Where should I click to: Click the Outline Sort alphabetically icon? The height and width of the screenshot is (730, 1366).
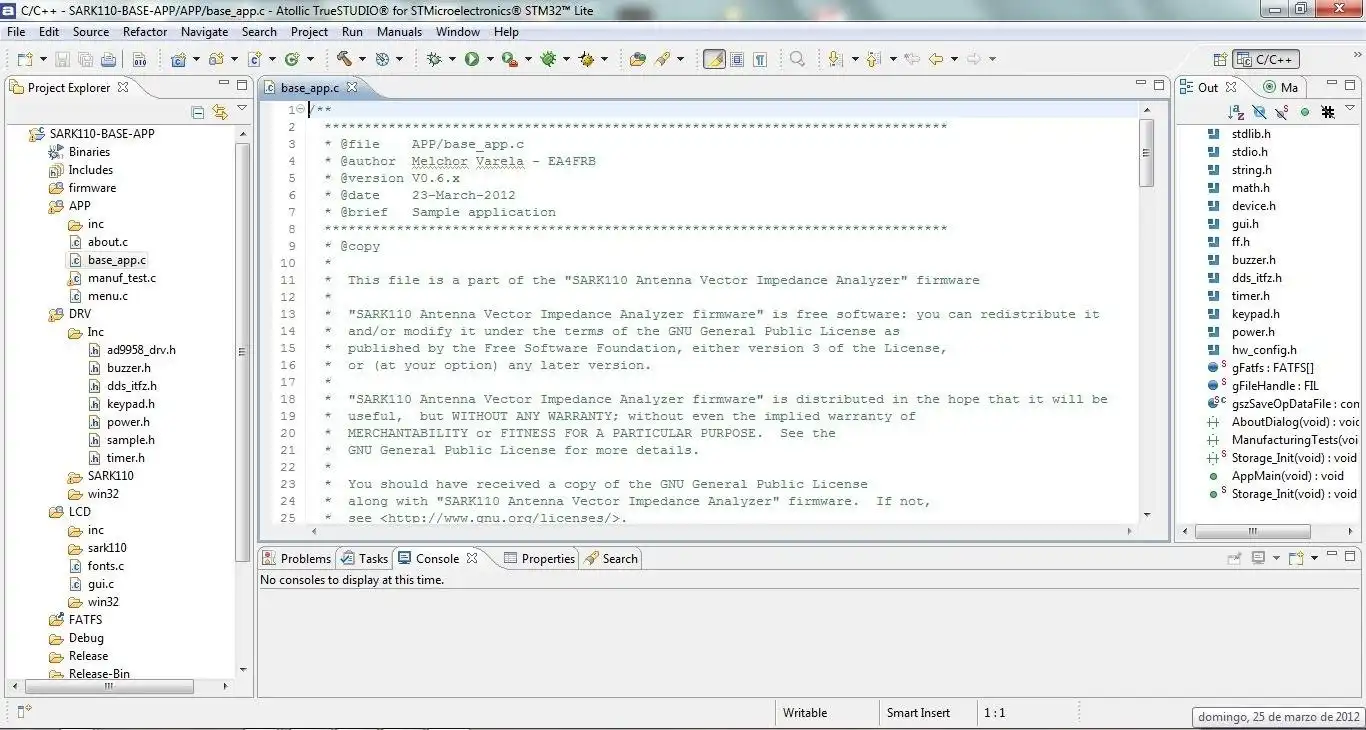click(x=1236, y=113)
